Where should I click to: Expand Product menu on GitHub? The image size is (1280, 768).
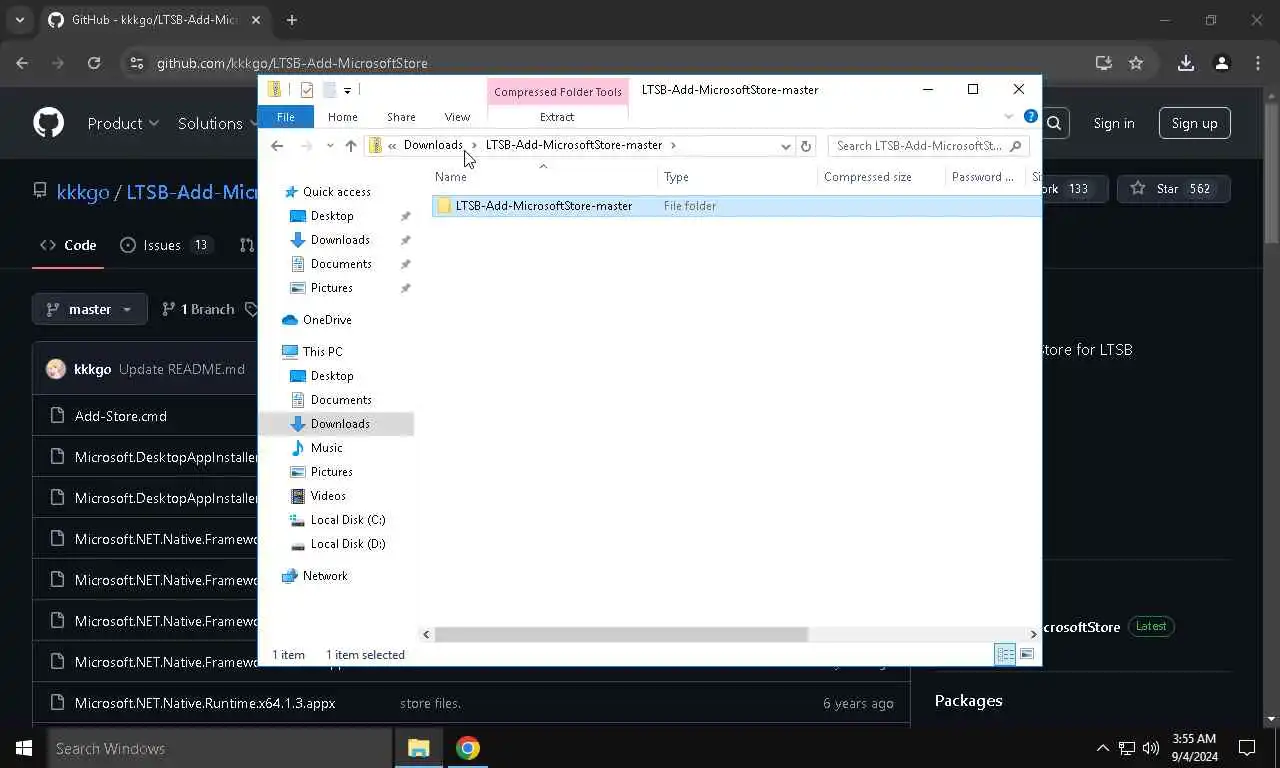(123, 123)
